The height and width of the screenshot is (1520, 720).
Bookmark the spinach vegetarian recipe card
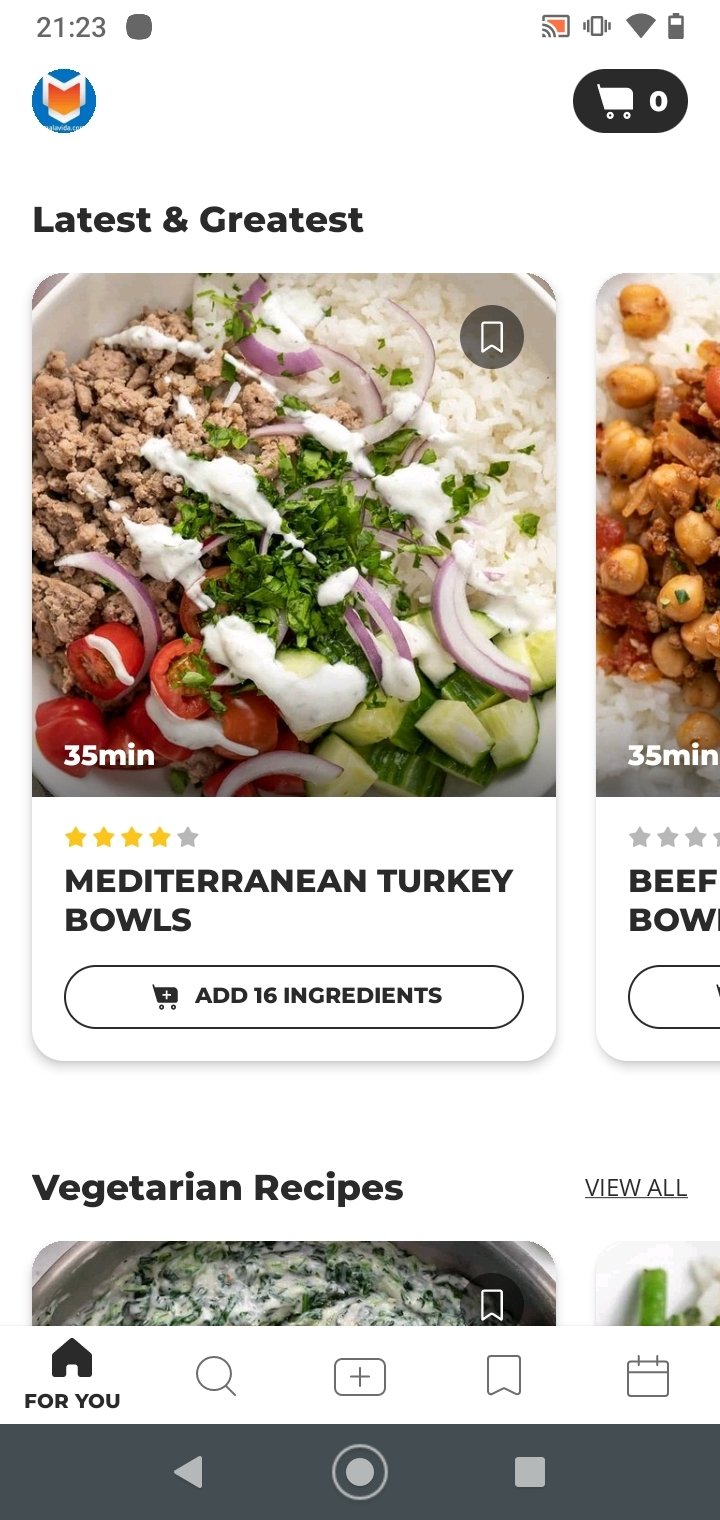[492, 1304]
